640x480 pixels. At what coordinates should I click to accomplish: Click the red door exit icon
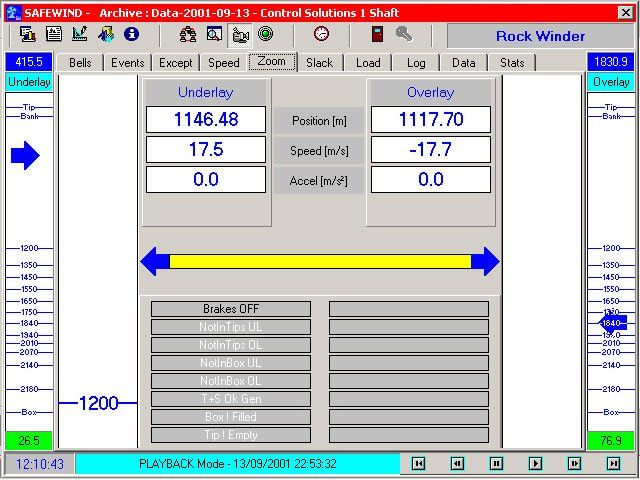[377, 34]
